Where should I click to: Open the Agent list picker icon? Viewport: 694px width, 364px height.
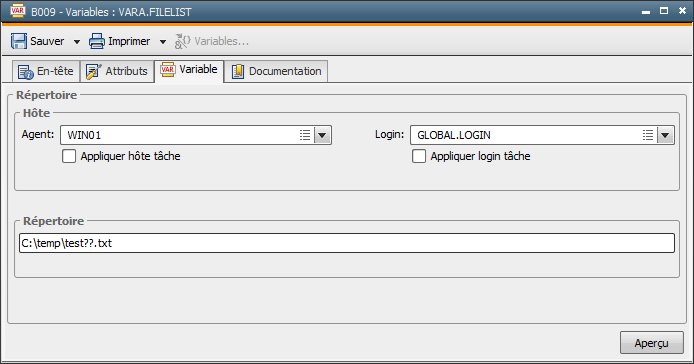point(305,135)
